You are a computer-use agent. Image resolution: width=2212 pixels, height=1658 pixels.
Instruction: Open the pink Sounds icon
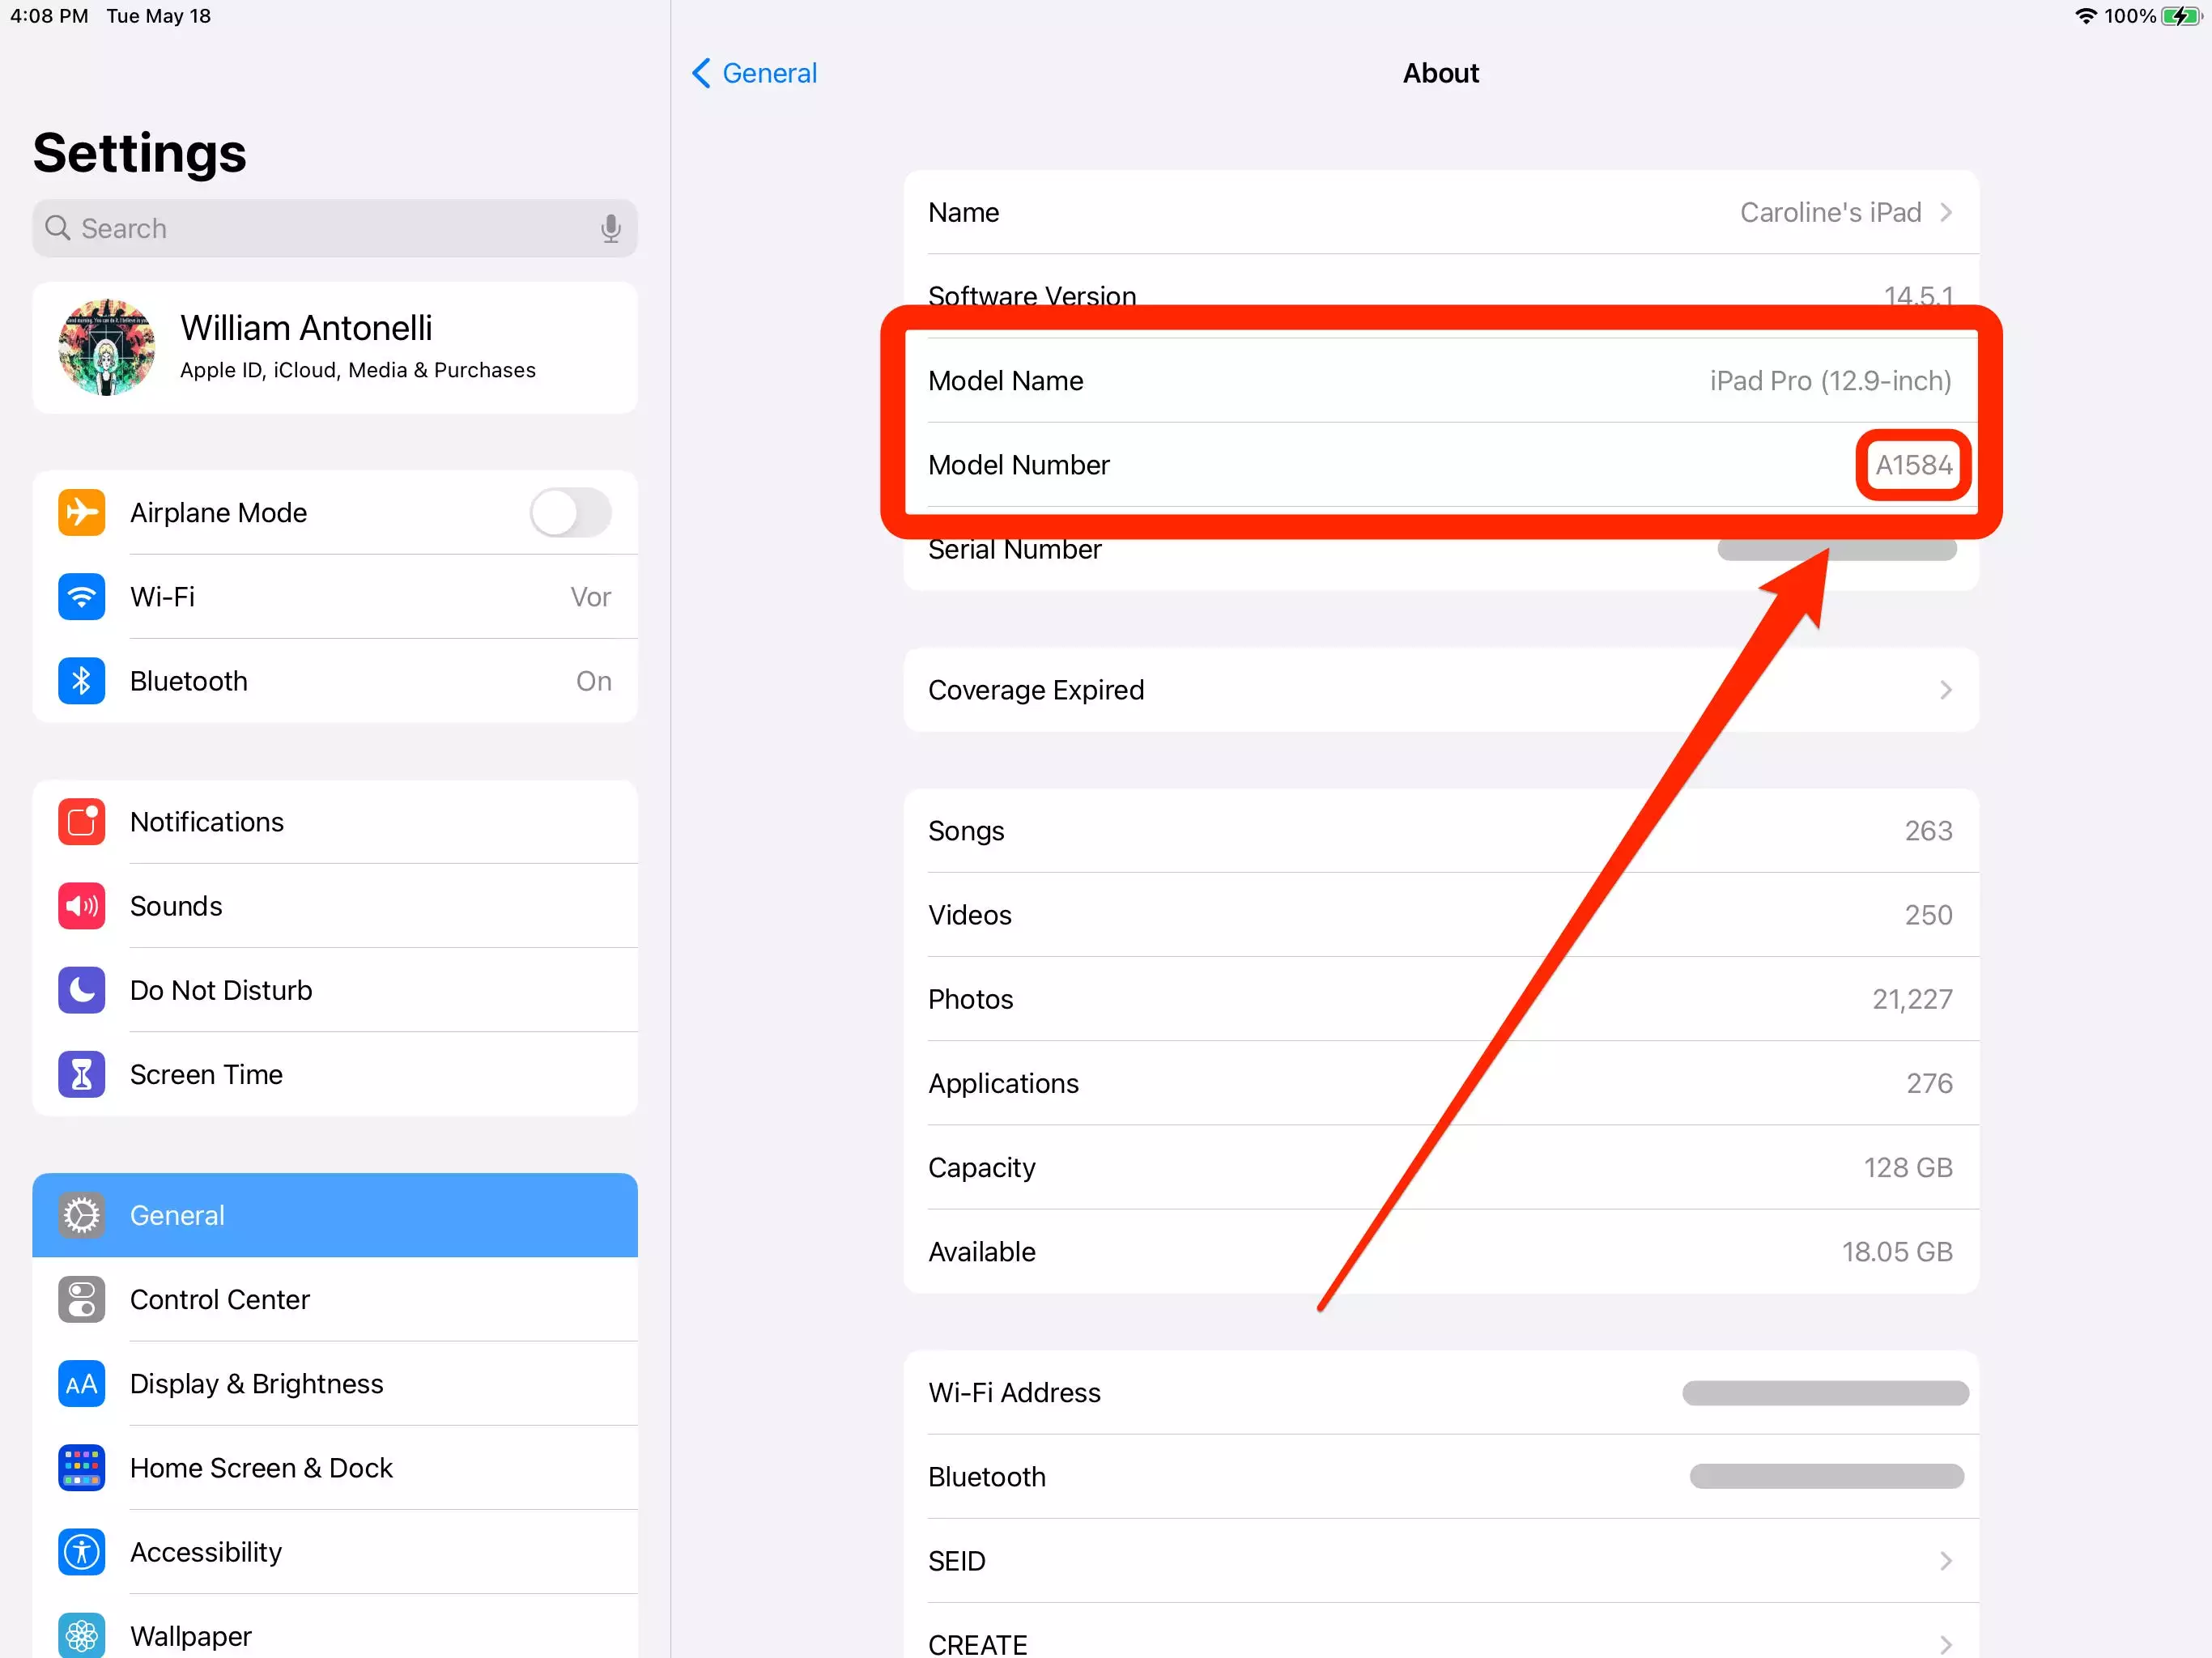pyautogui.click(x=81, y=906)
